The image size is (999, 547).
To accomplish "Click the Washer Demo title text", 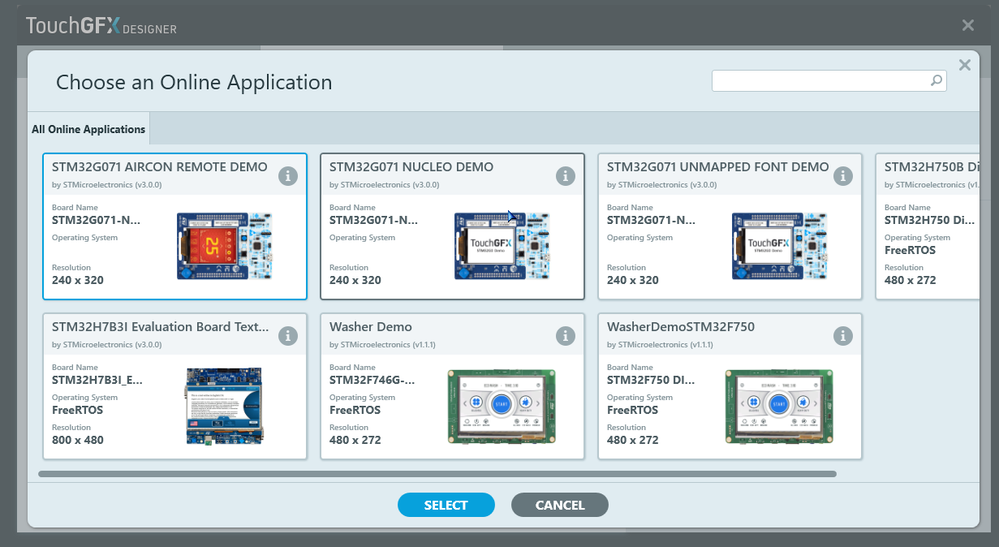I will coord(370,327).
